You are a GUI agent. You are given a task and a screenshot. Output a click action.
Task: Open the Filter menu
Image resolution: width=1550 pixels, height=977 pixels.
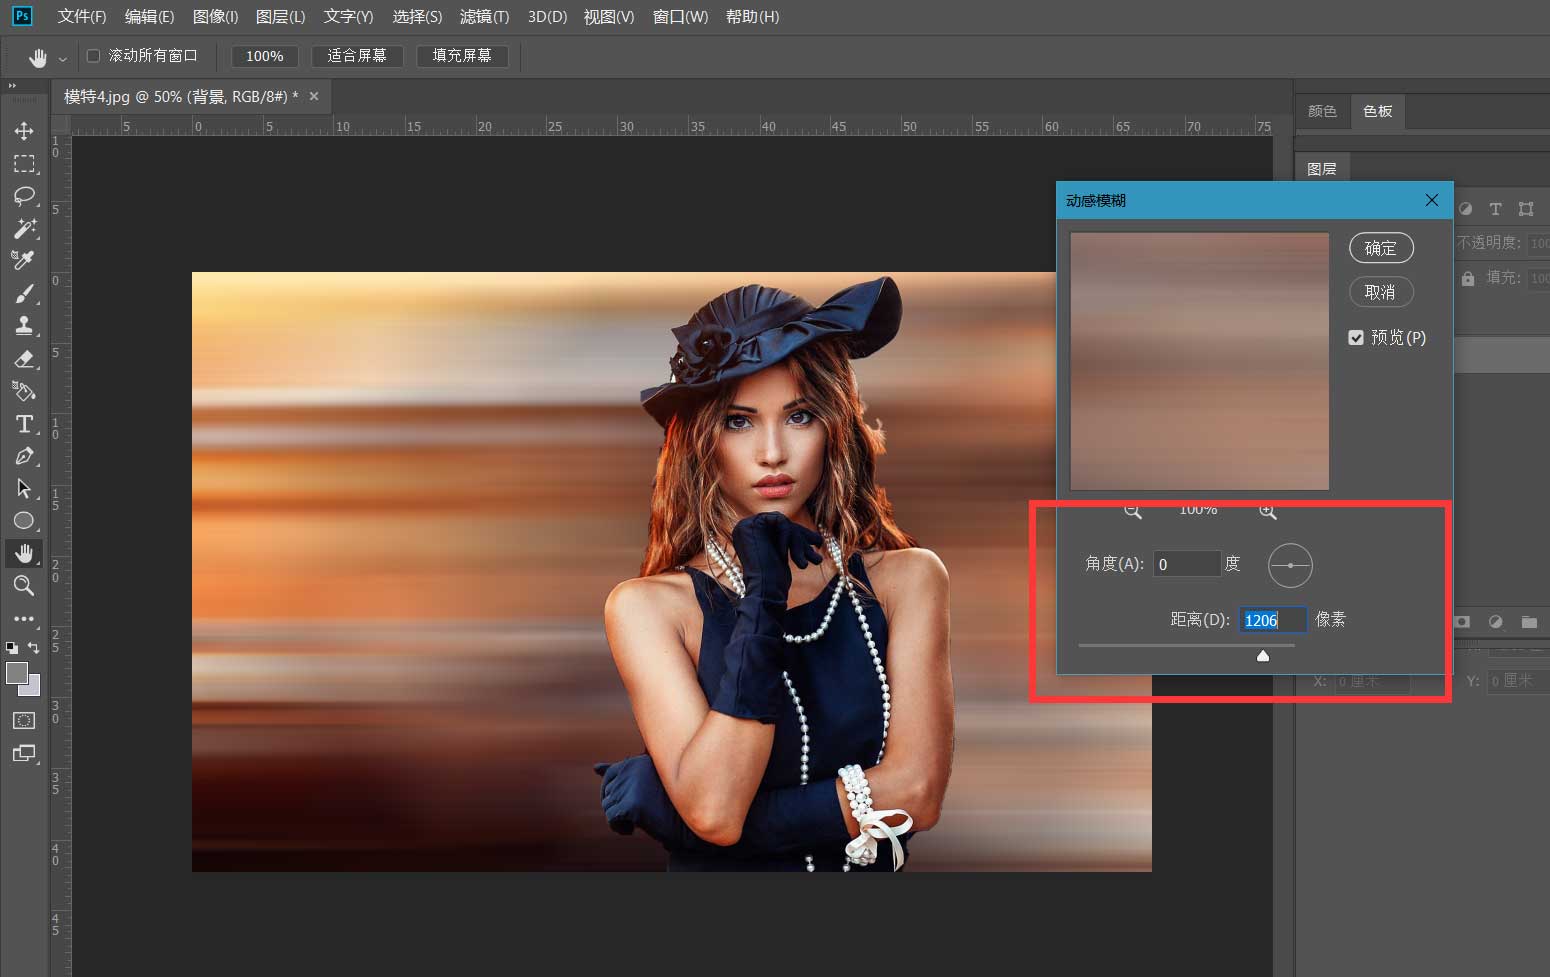point(484,17)
